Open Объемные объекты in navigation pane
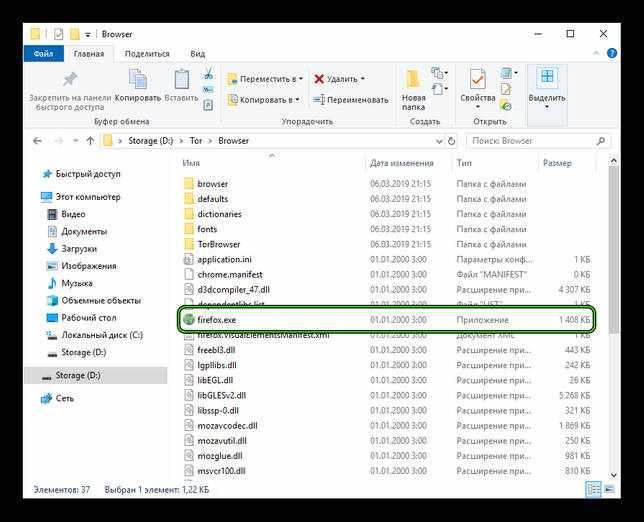Screen dimensions: 644x522 pos(94,301)
